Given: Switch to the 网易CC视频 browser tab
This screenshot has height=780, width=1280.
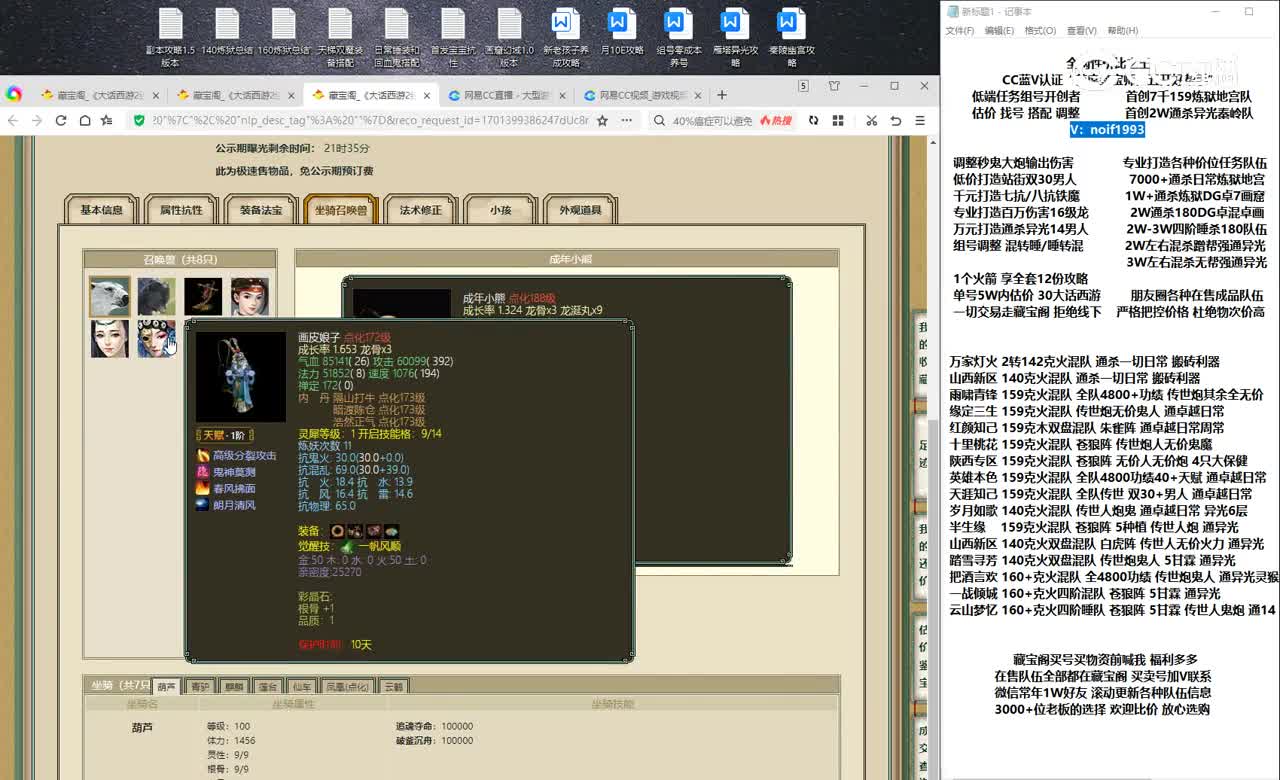Looking at the screenshot, I should click(642, 96).
